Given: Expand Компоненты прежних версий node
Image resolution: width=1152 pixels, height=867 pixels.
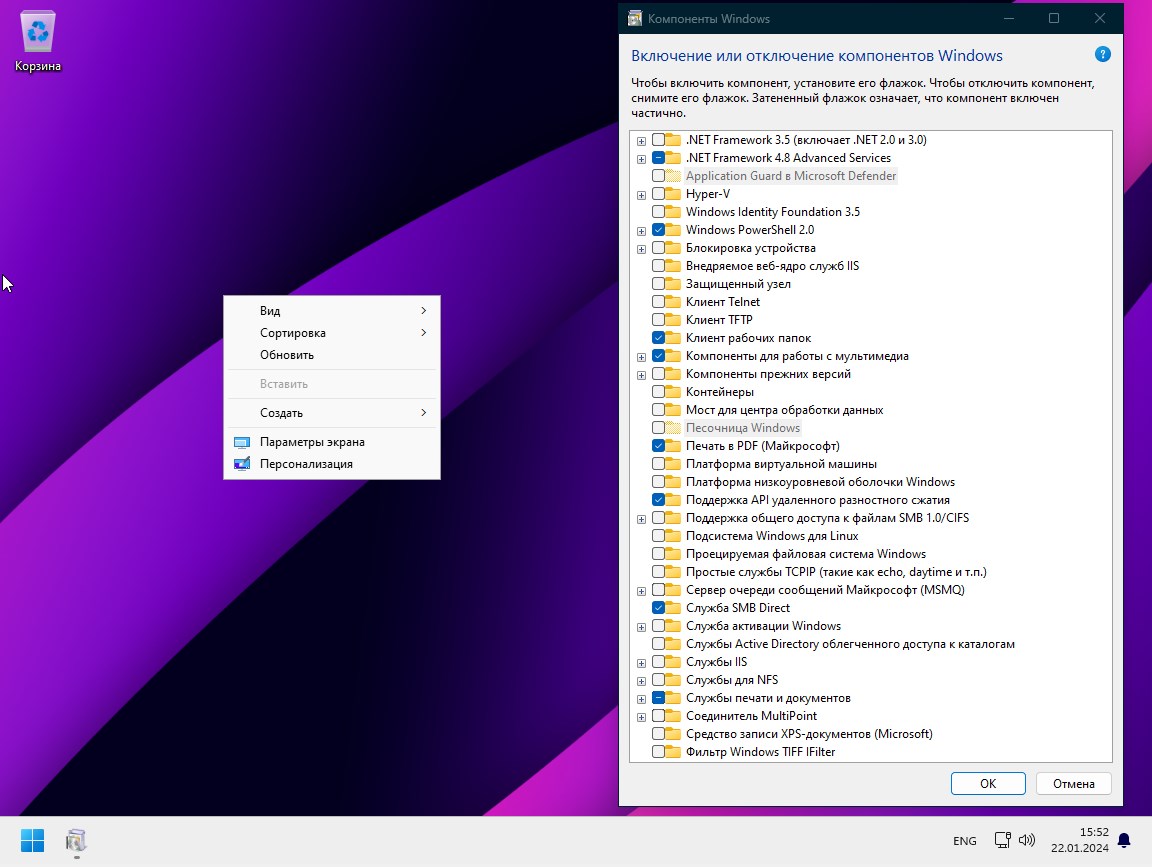Looking at the screenshot, I should (x=641, y=375).
